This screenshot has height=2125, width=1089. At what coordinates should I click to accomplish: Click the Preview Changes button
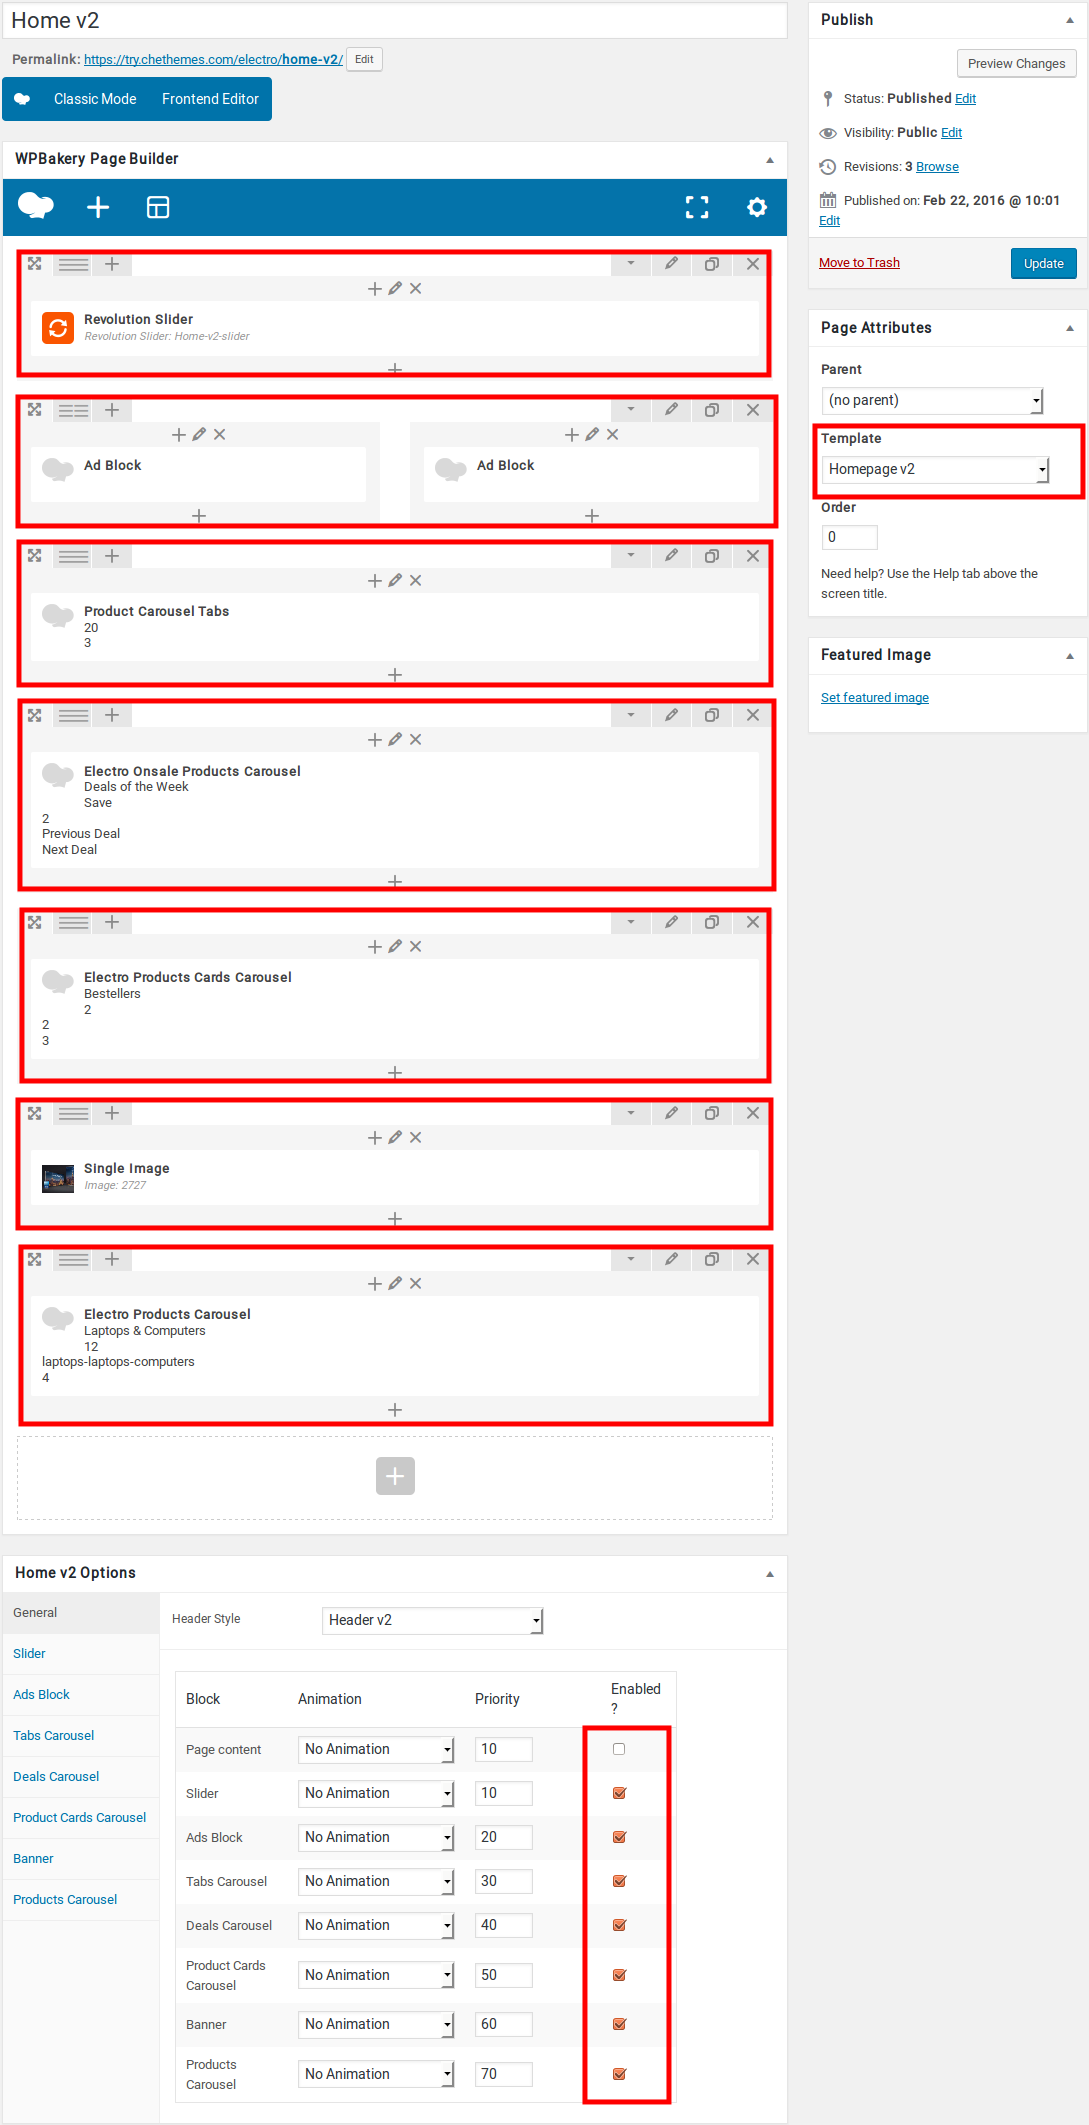(1016, 64)
